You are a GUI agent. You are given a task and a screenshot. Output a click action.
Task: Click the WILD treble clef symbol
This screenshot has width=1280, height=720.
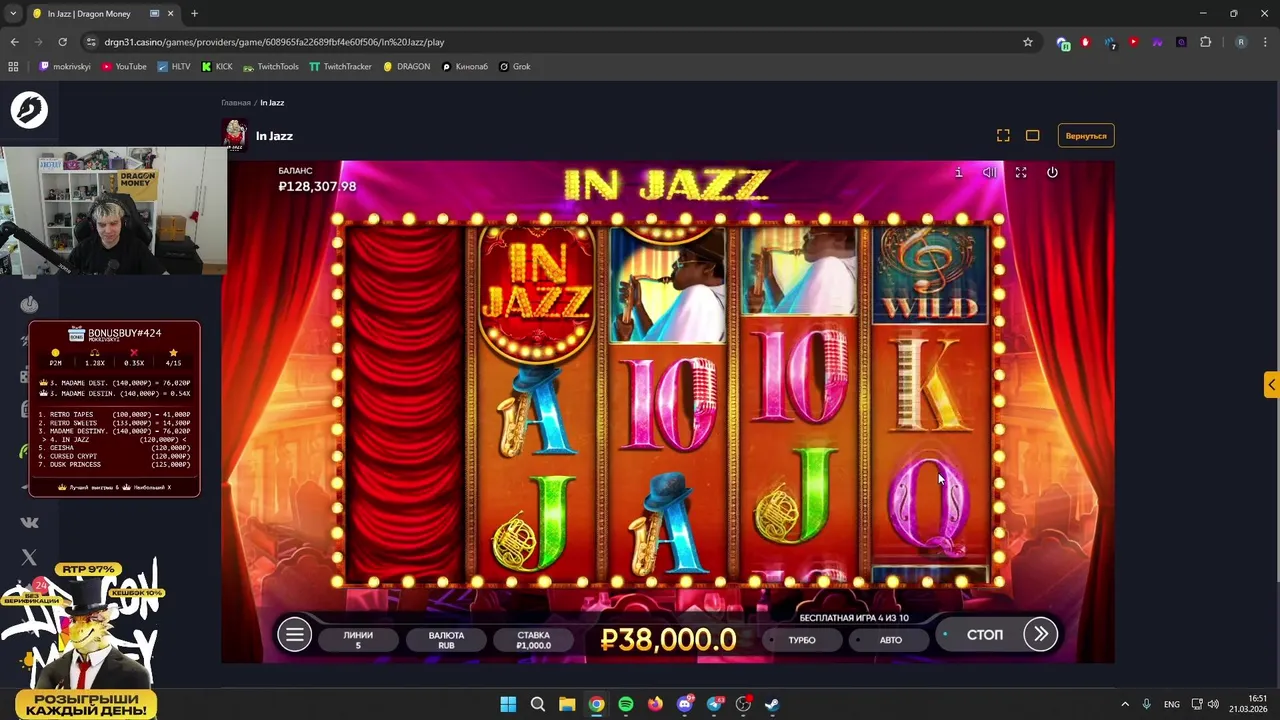point(930,274)
